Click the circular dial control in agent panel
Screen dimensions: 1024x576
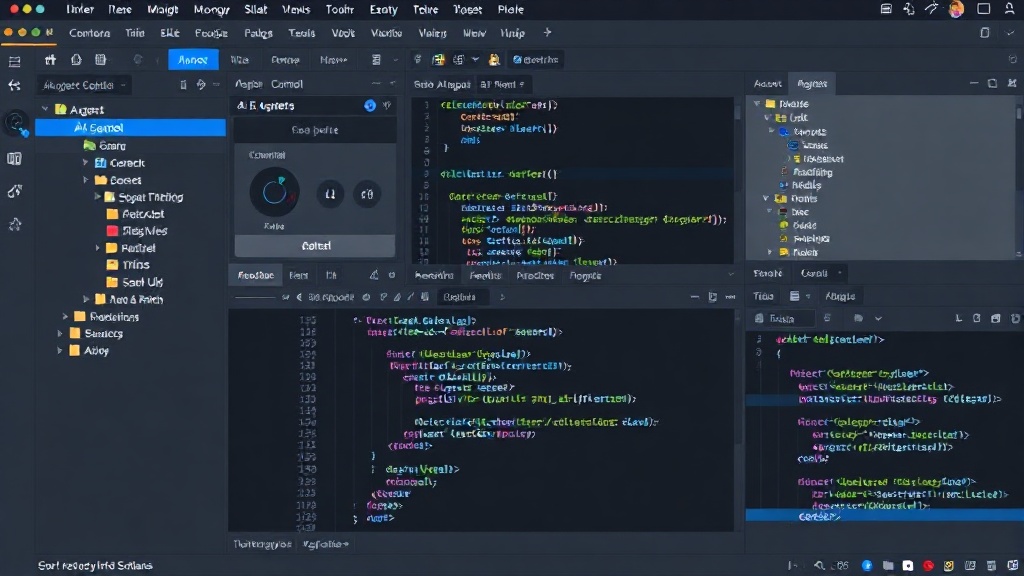point(275,192)
